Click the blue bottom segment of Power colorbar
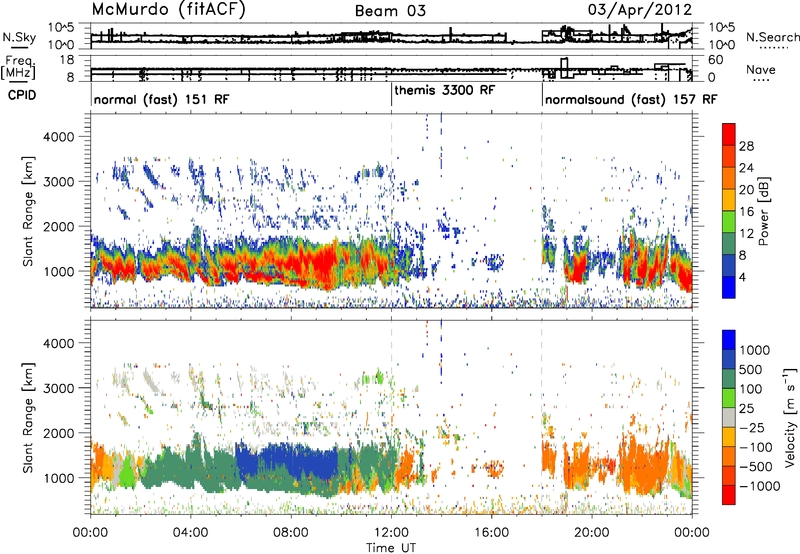The width and height of the screenshot is (800, 554). (729, 287)
